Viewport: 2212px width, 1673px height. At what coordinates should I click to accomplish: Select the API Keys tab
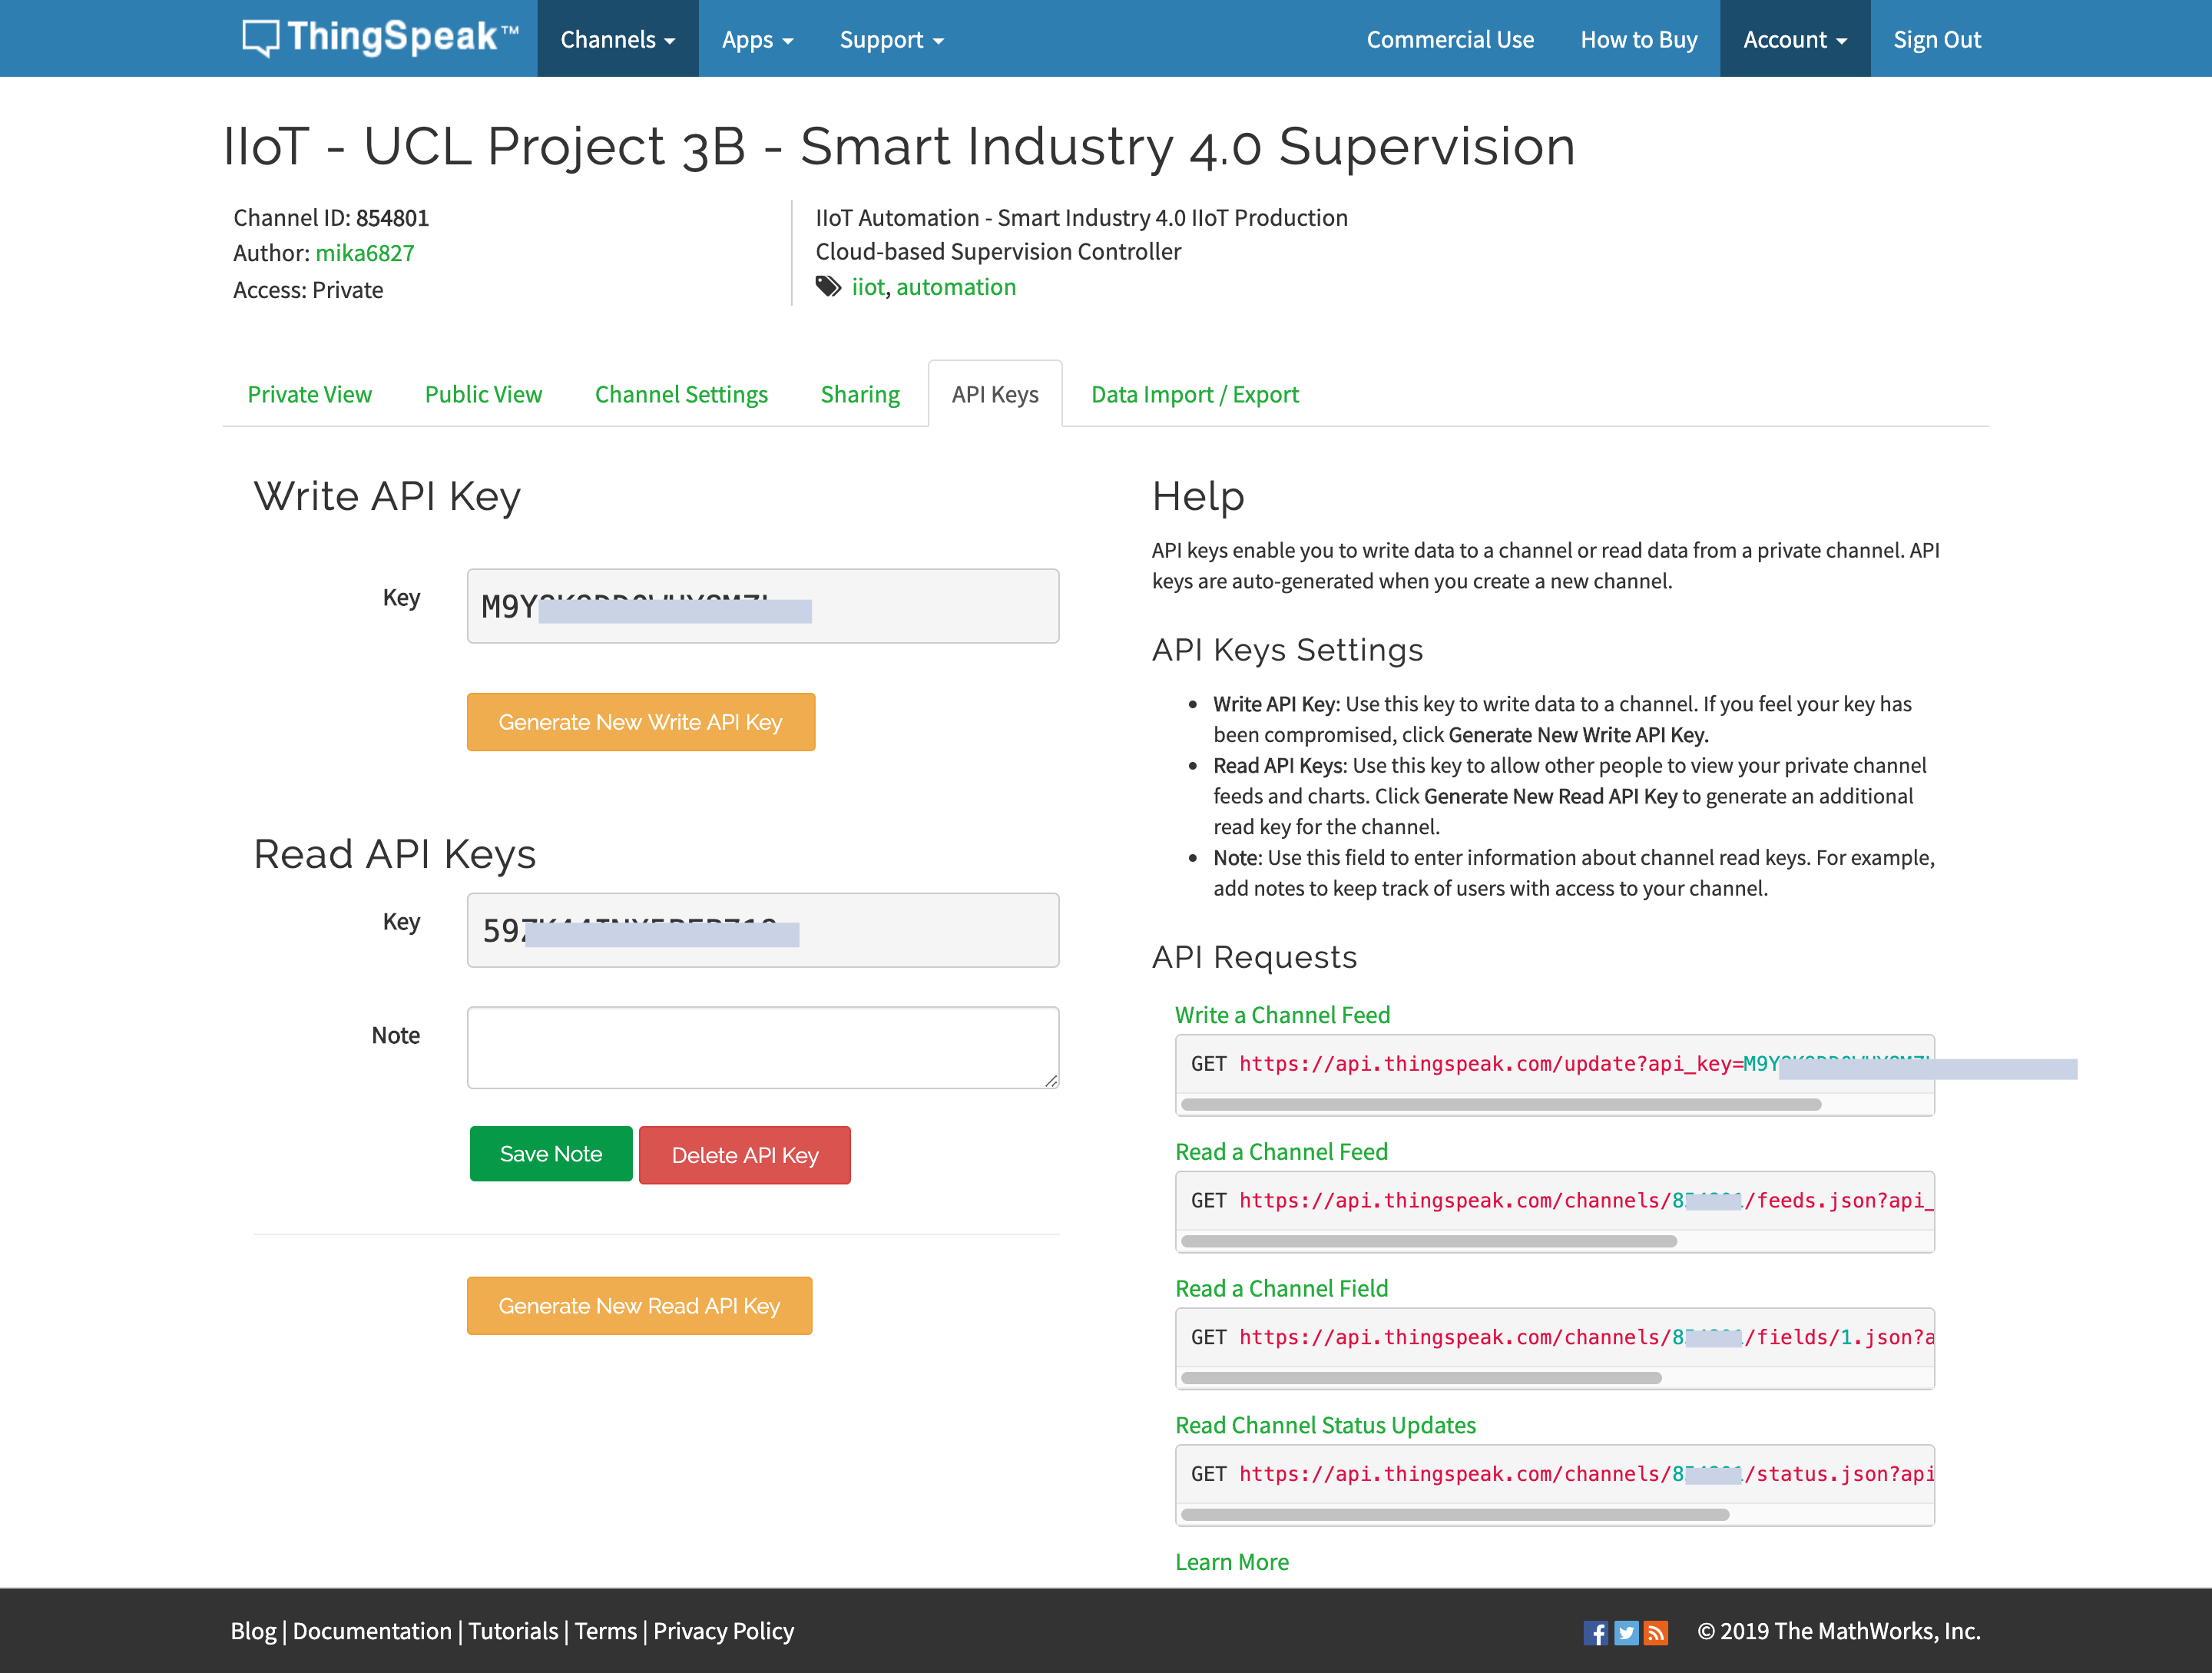pos(995,394)
